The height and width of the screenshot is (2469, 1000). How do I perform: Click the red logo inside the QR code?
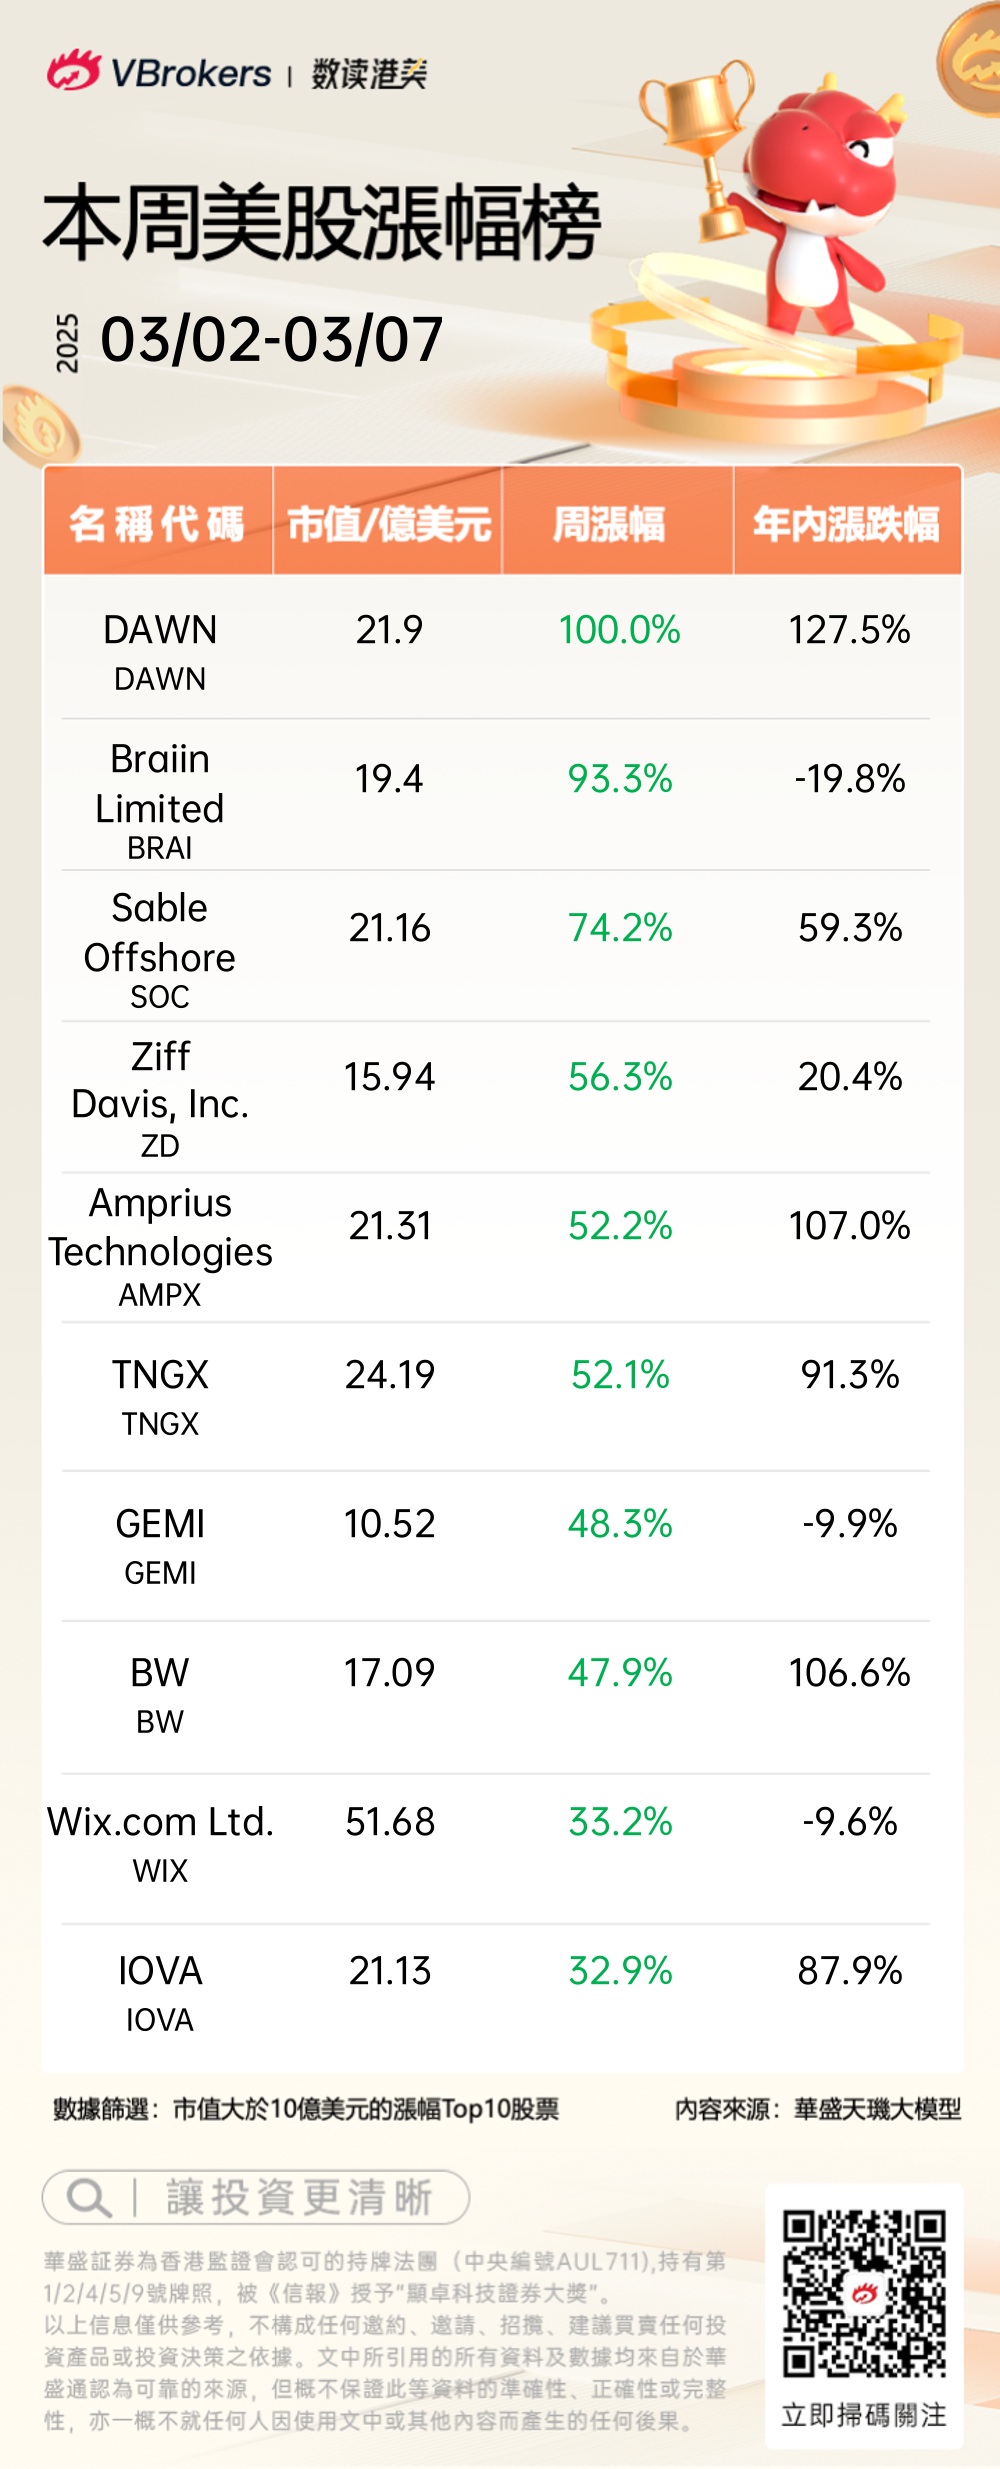864,2294
